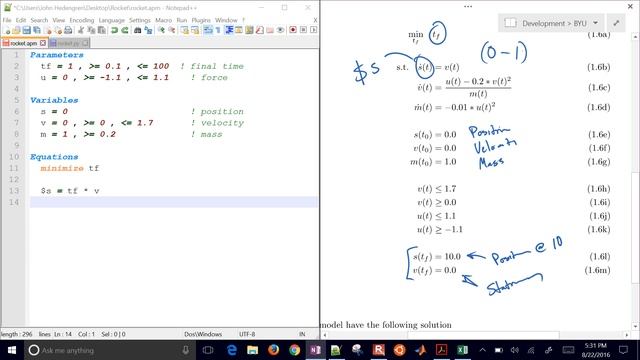Screen dimensions: 640x360
Task: Open the Replace toolbar icon
Action: [148, 30]
